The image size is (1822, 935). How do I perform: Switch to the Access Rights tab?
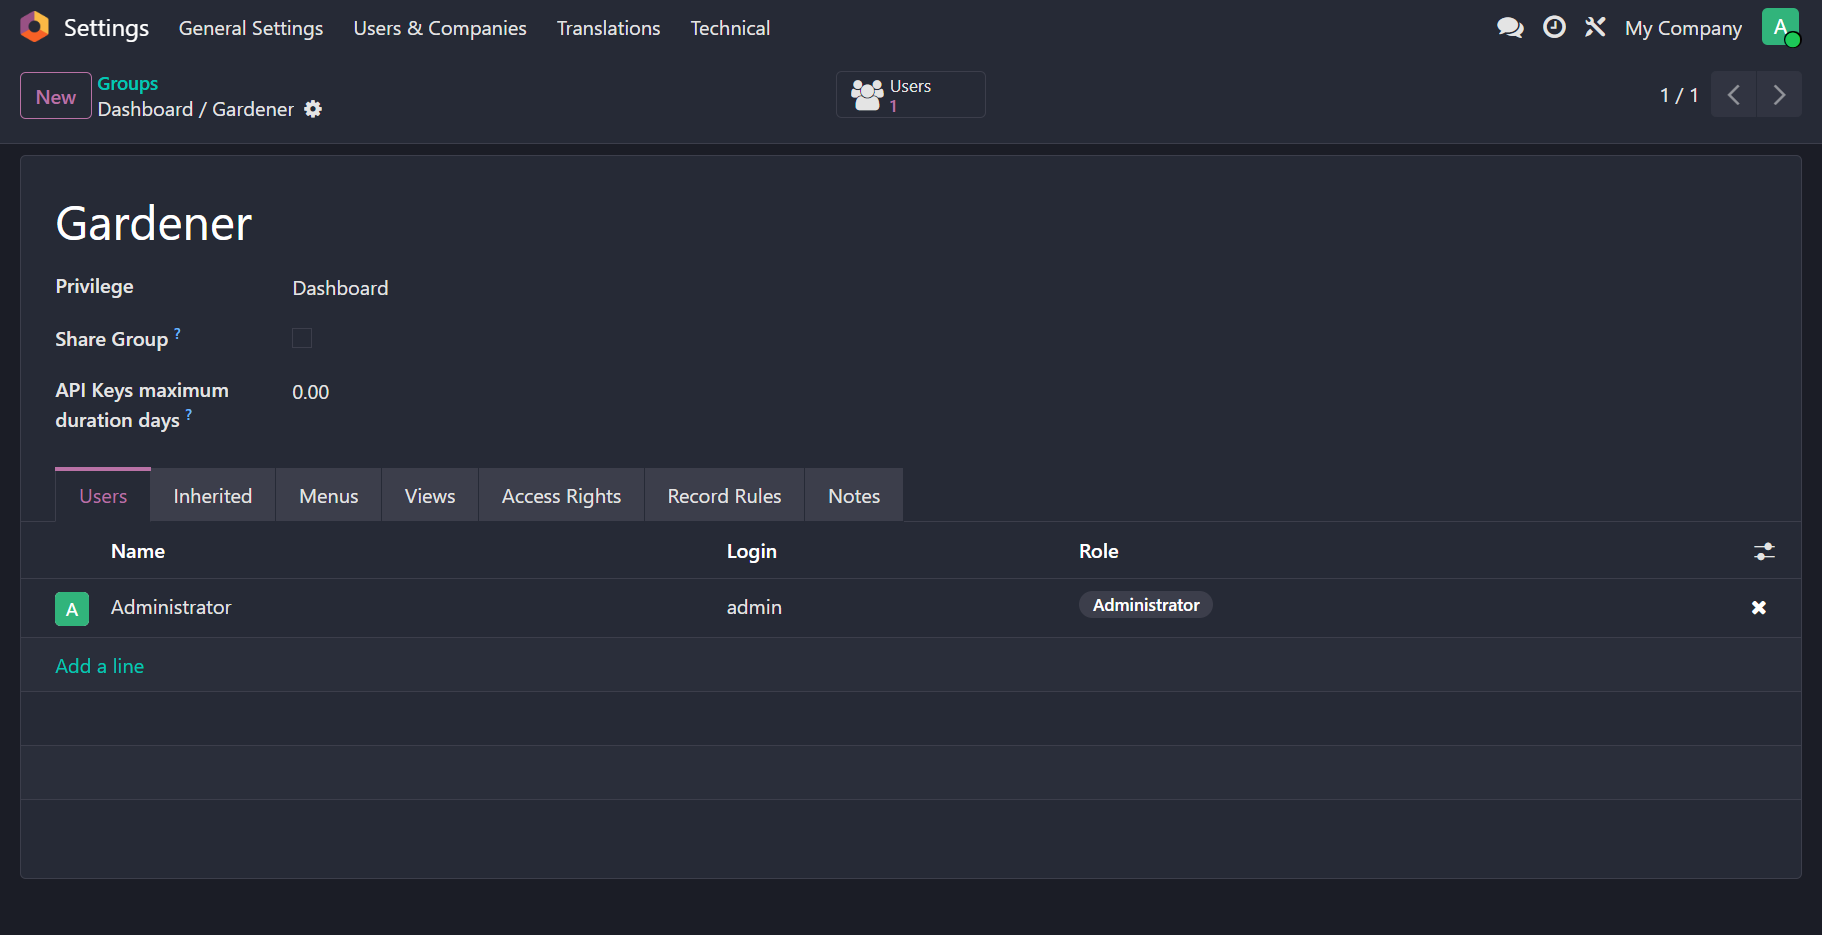coord(561,496)
